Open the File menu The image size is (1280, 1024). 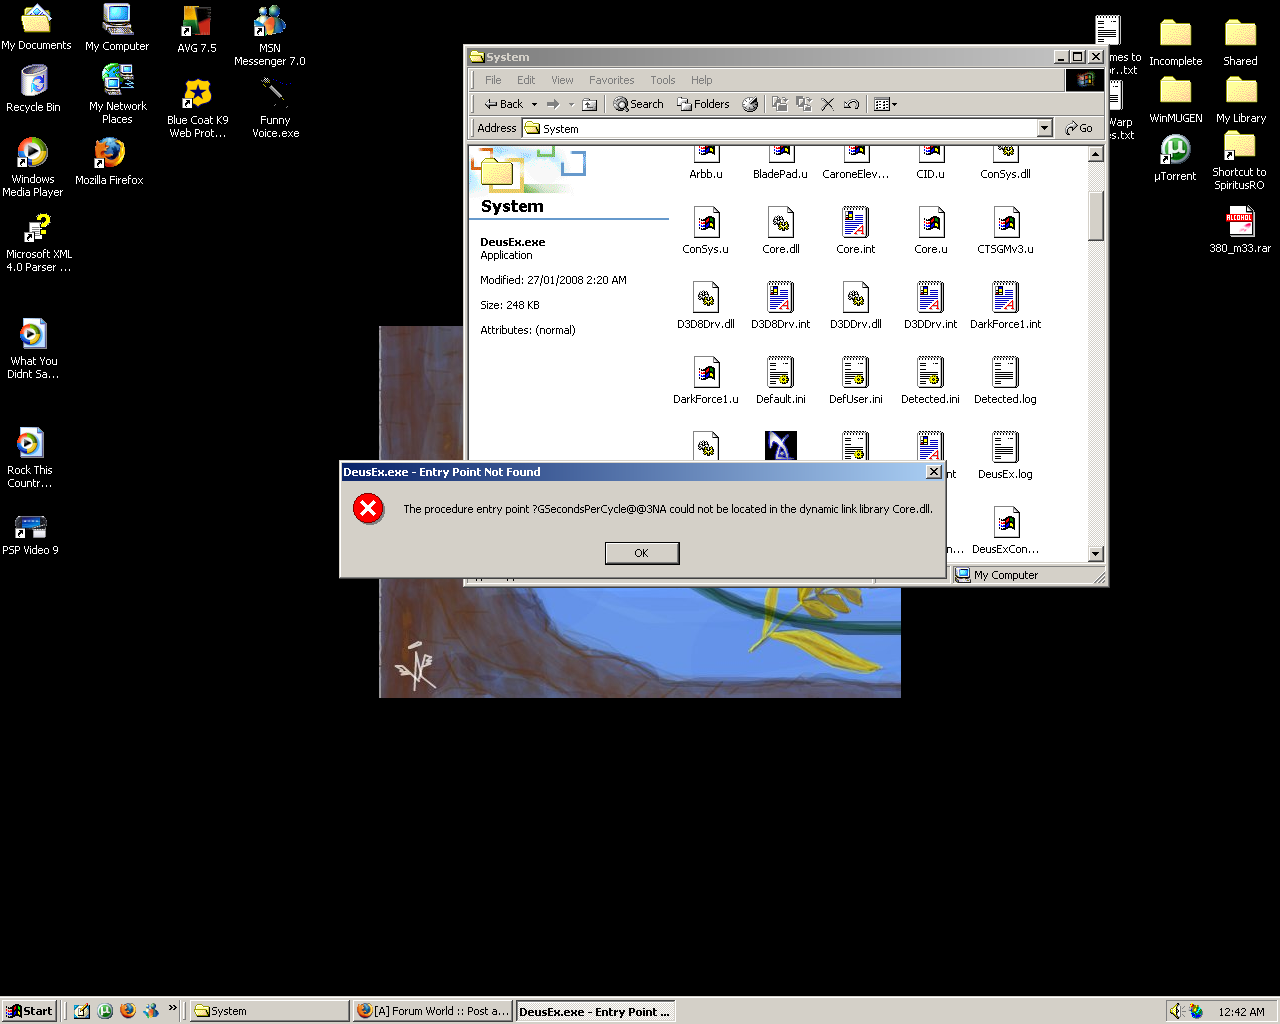point(493,80)
